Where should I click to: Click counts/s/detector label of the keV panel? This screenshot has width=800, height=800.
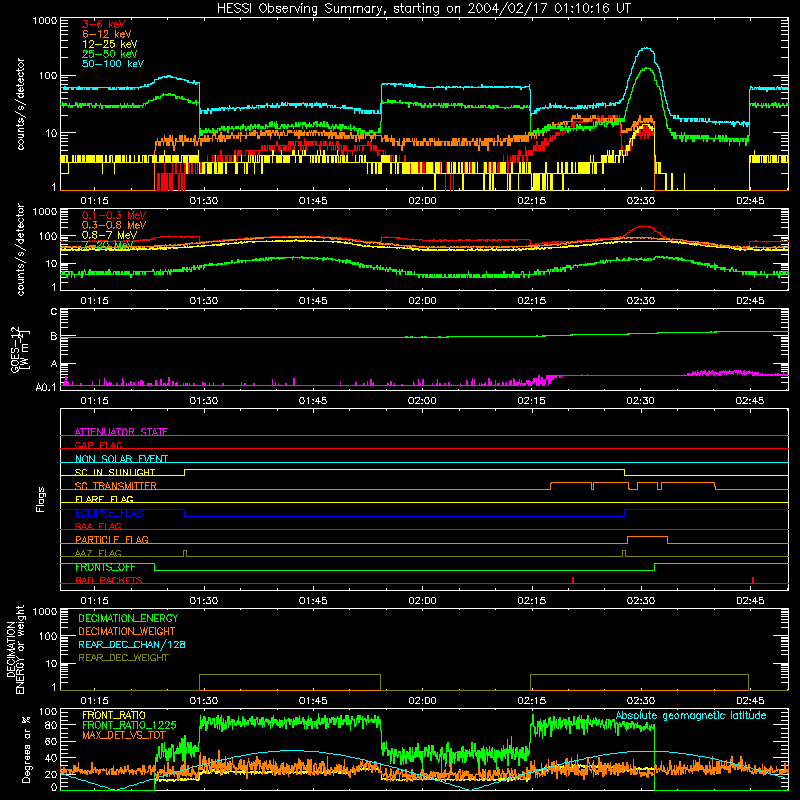pyautogui.click(x=20, y=104)
